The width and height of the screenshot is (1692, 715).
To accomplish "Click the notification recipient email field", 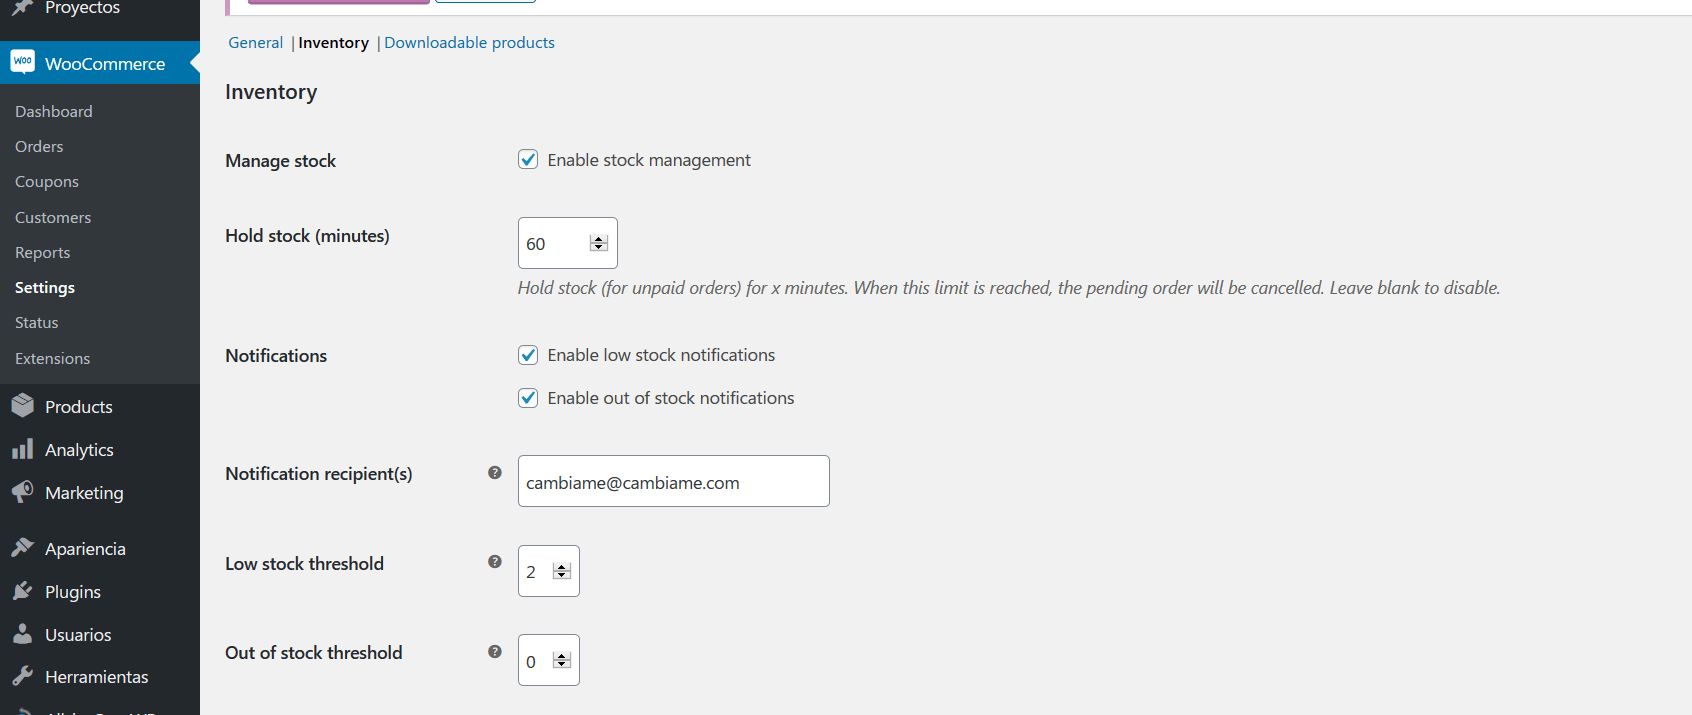I will (x=674, y=481).
